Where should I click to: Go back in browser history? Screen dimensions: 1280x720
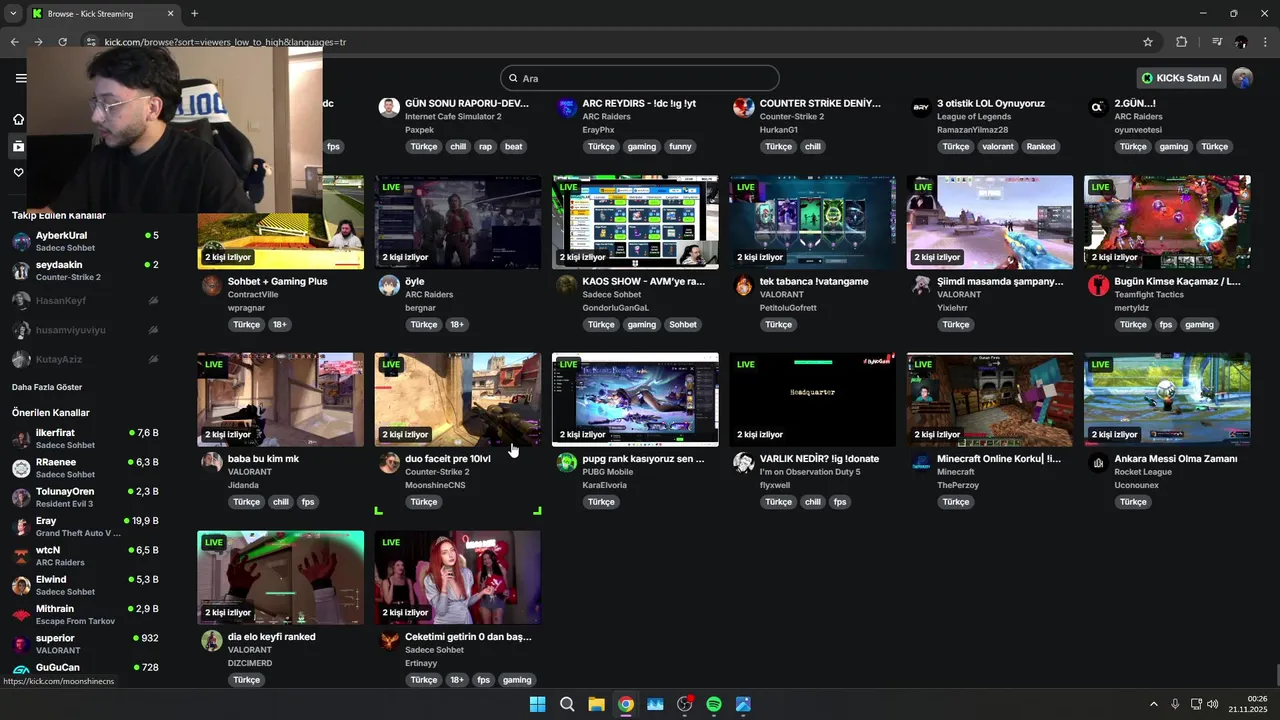14,42
